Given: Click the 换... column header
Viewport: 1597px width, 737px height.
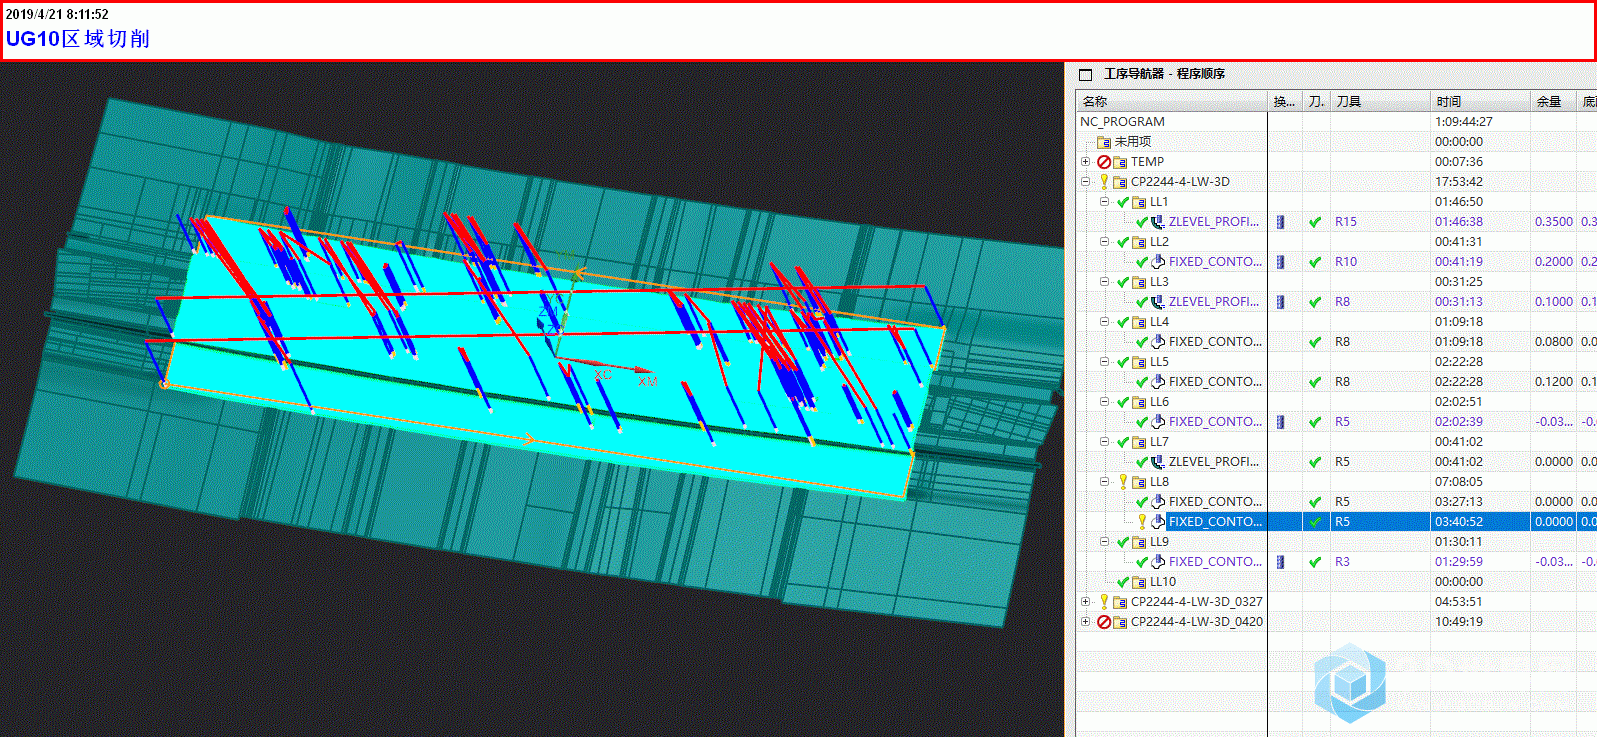Looking at the screenshot, I should click(1285, 102).
